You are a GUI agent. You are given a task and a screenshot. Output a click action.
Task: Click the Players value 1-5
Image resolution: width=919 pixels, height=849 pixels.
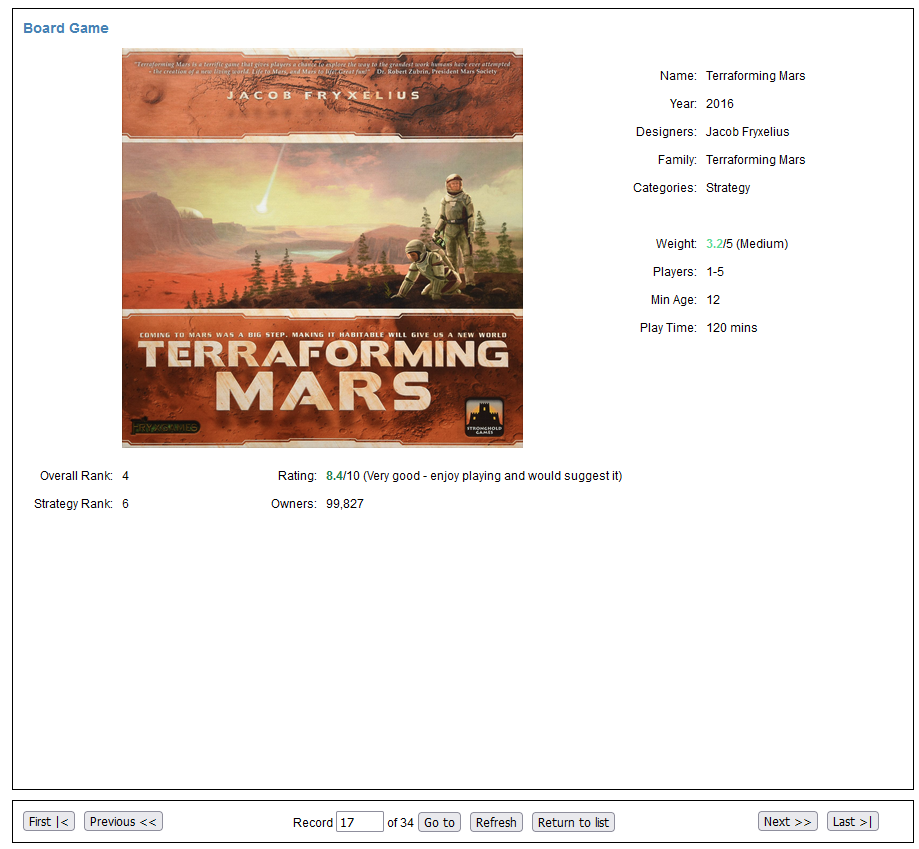click(x=715, y=272)
